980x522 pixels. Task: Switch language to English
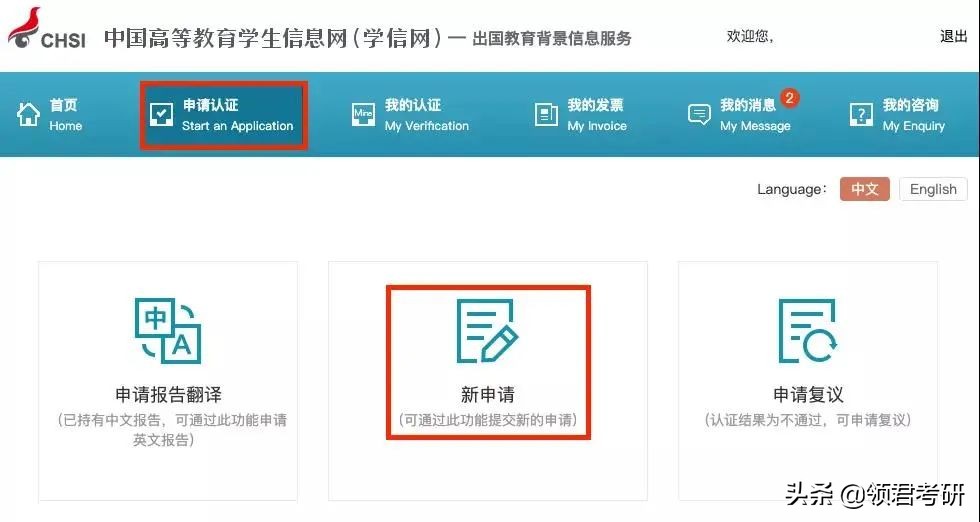coord(933,189)
